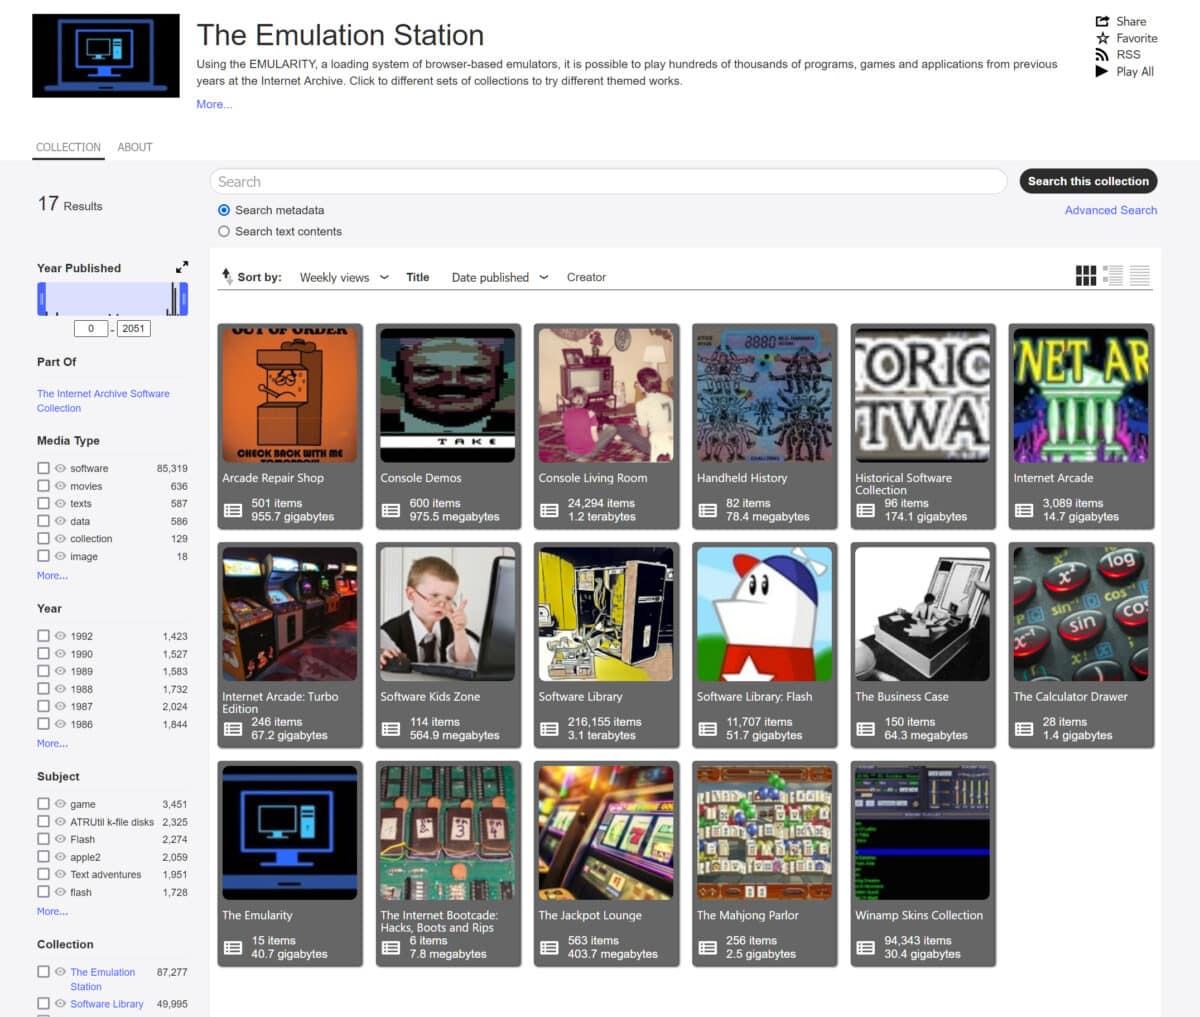Screen dimensions: 1200x1017
Task: Toggle the sort direction arrow
Action: (x=226, y=276)
